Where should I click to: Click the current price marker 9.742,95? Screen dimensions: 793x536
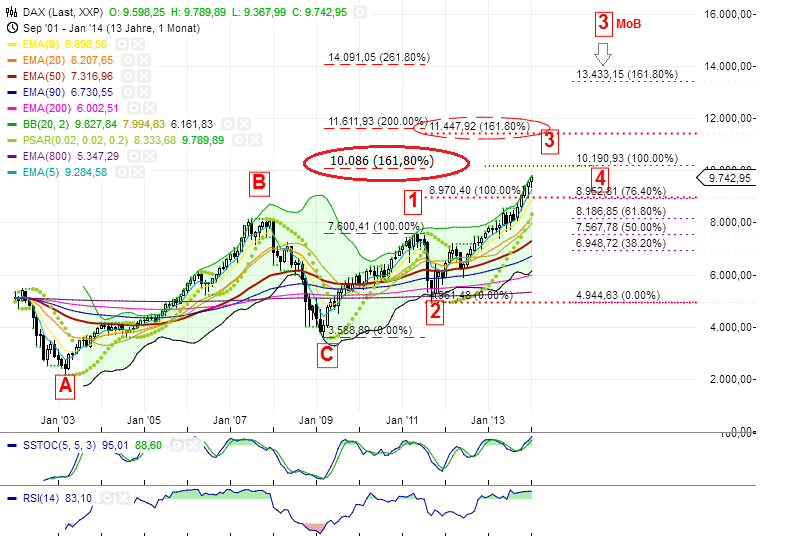[x=726, y=177]
